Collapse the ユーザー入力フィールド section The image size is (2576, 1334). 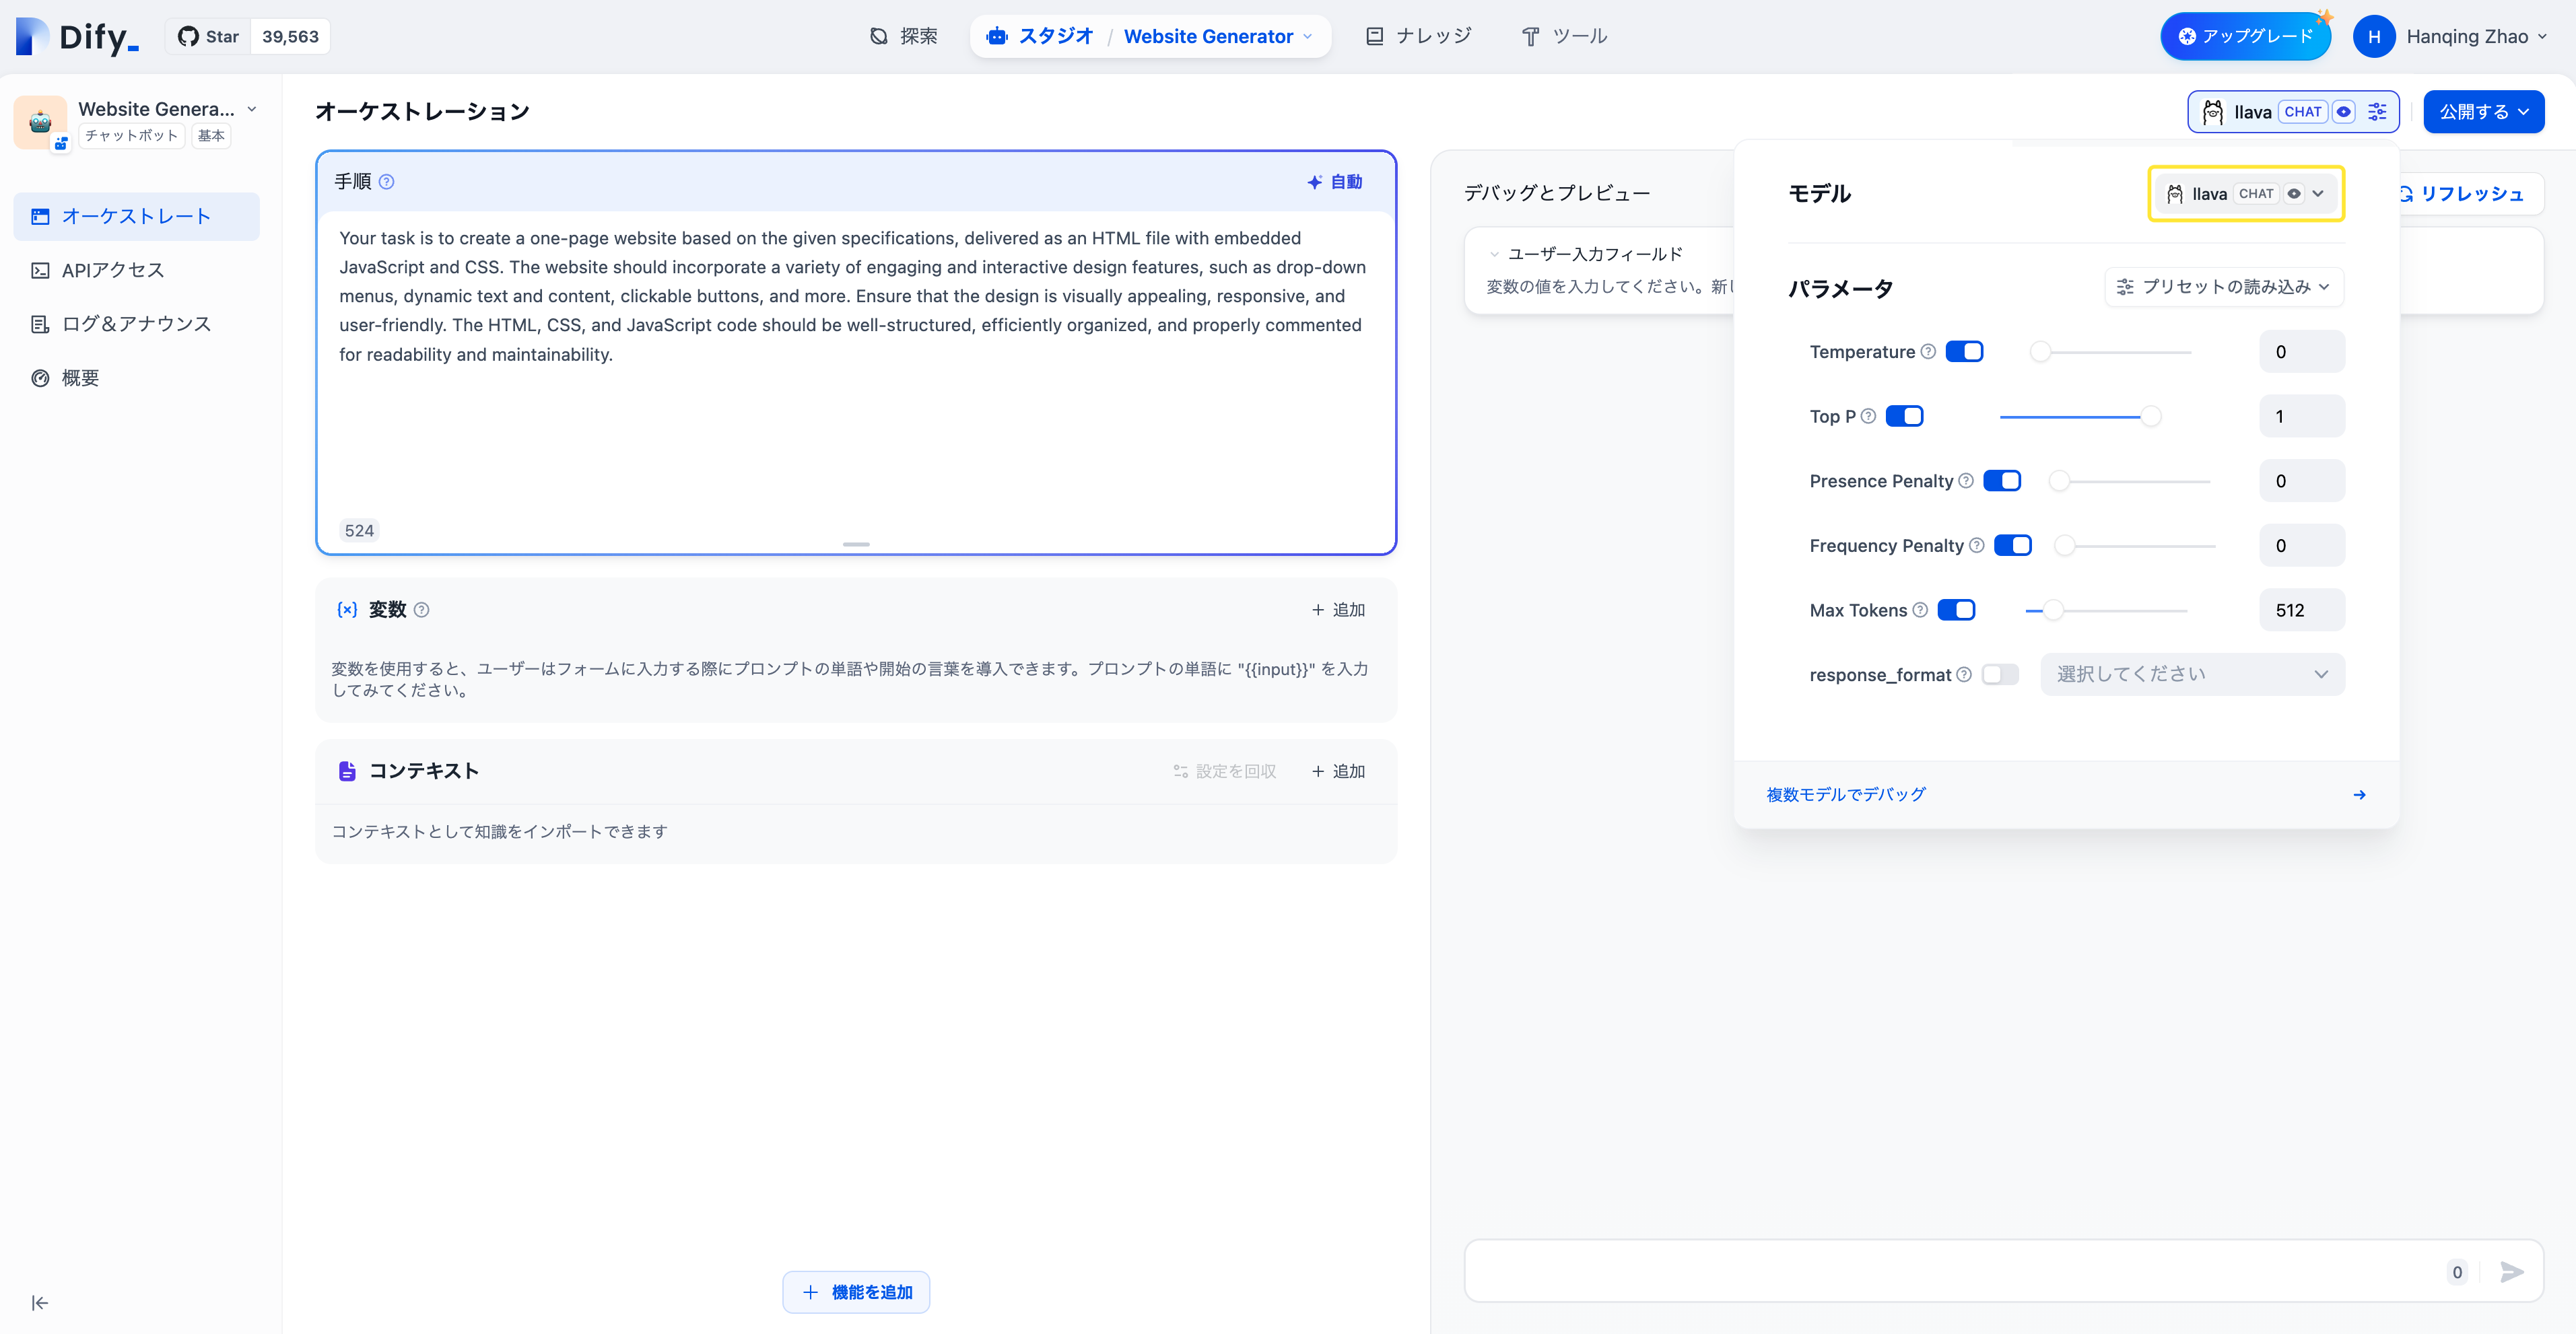(x=1494, y=254)
